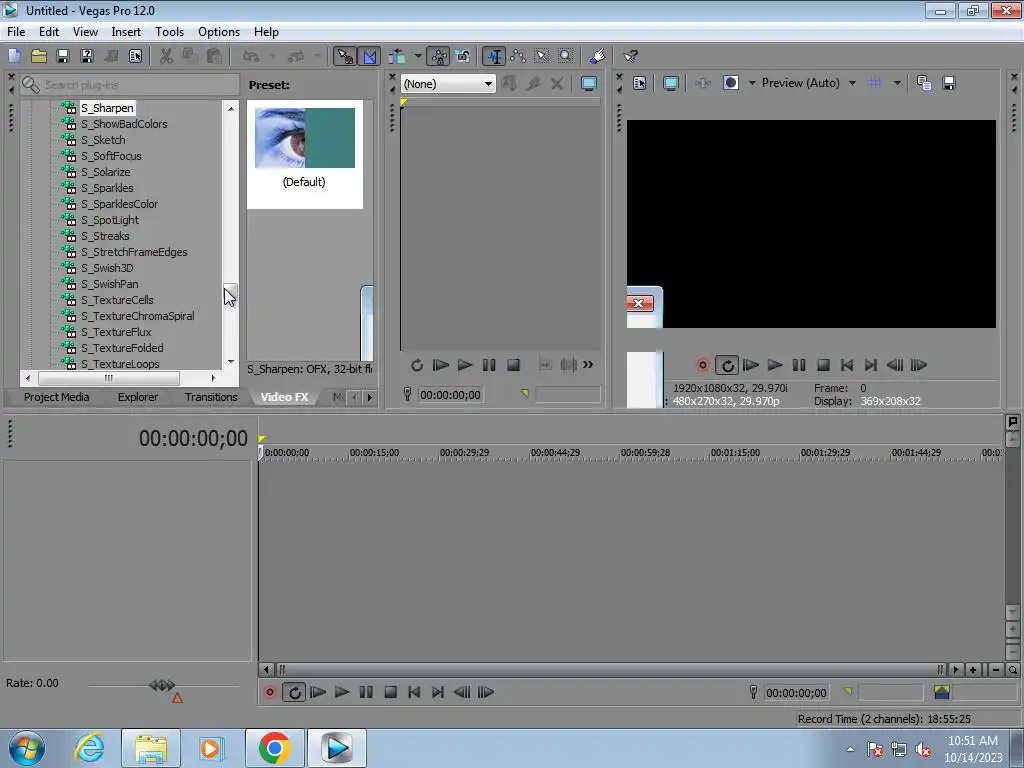Screen dimensions: 1024x768
Task: Click the Save As toolbar icon
Action: pos(87,56)
